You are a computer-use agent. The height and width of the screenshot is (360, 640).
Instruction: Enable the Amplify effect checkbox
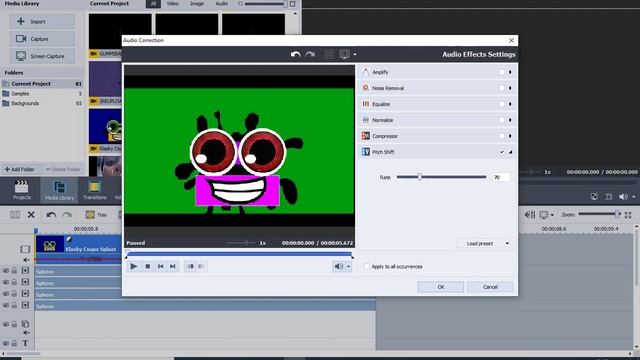coord(502,72)
